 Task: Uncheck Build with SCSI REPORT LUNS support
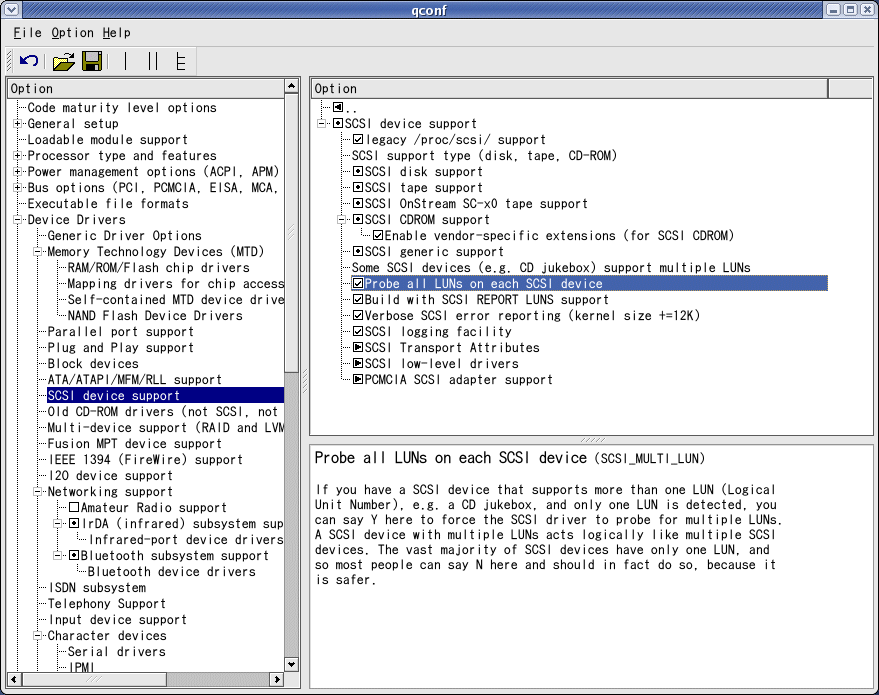tap(358, 299)
